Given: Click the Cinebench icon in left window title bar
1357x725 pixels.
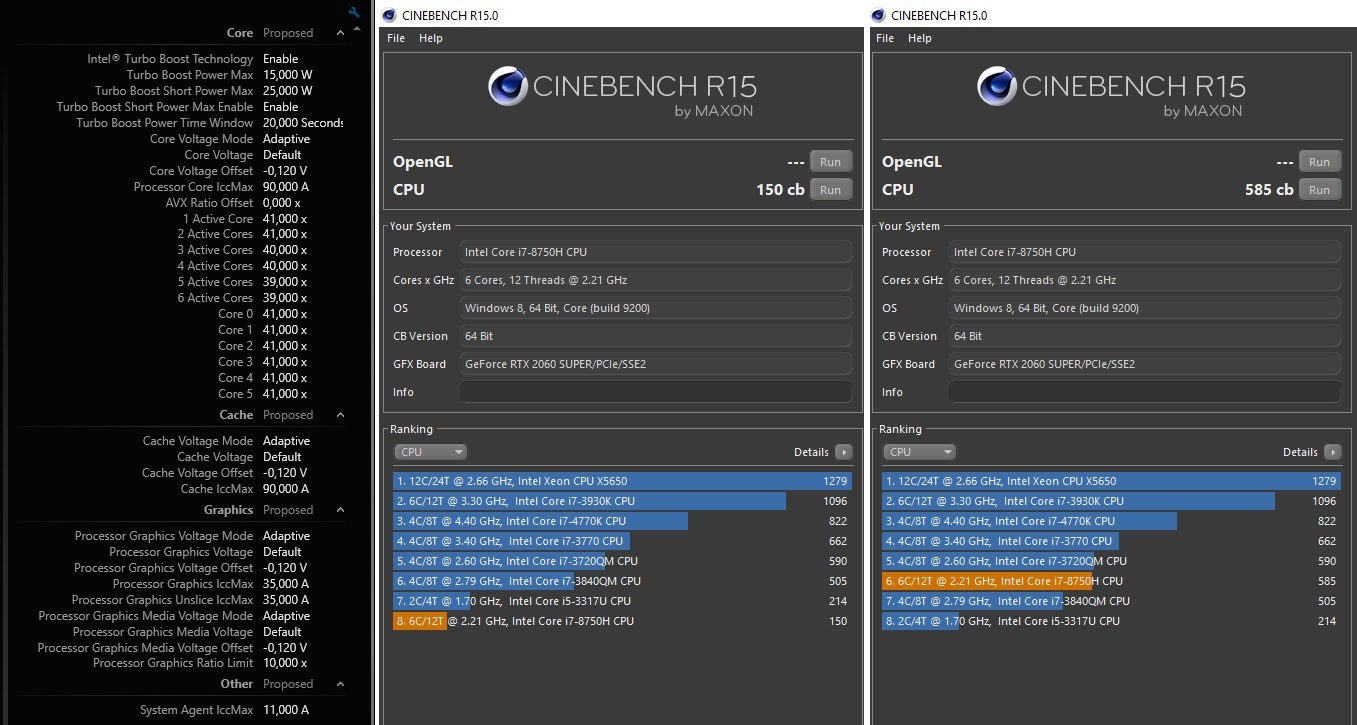Looking at the screenshot, I should pyautogui.click(x=389, y=15).
